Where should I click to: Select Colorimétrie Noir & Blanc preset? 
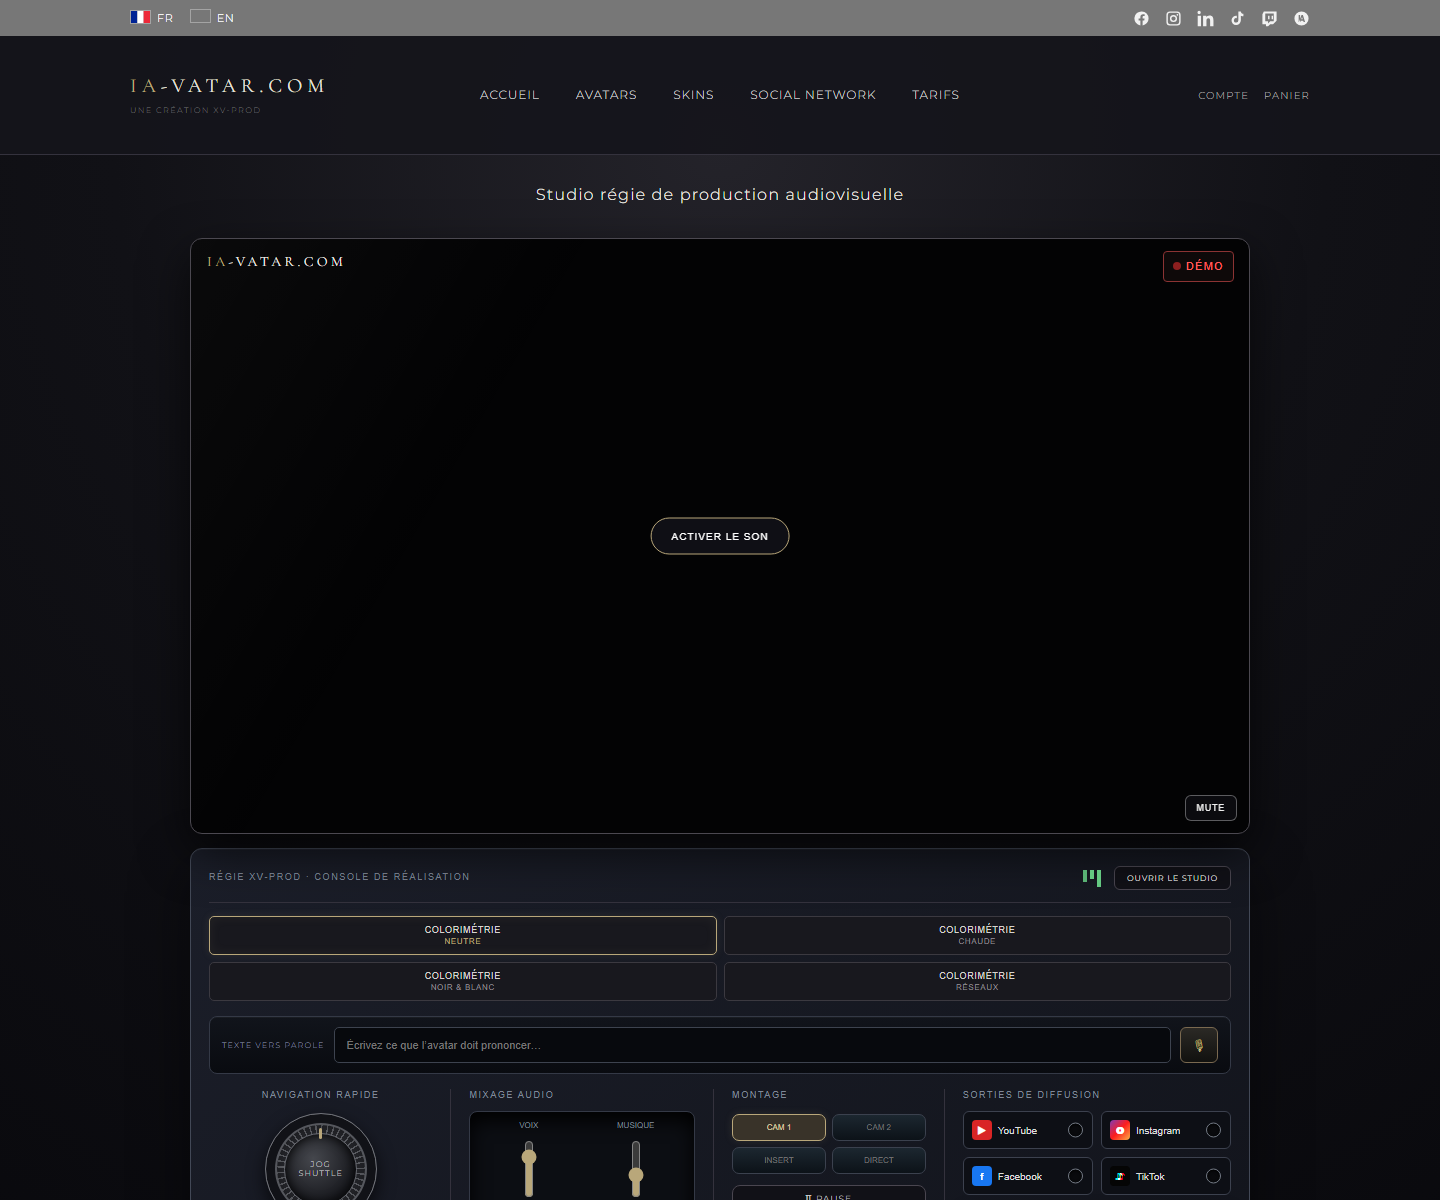click(x=463, y=981)
